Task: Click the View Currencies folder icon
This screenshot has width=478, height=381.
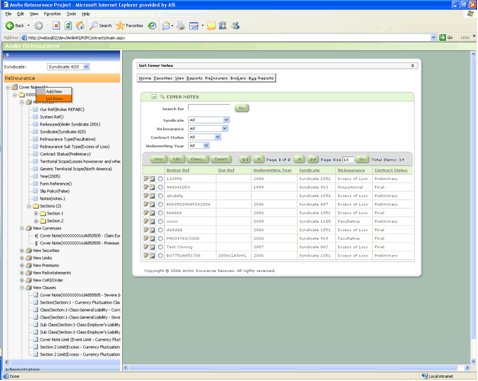Action: pyautogui.click(x=29, y=228)
